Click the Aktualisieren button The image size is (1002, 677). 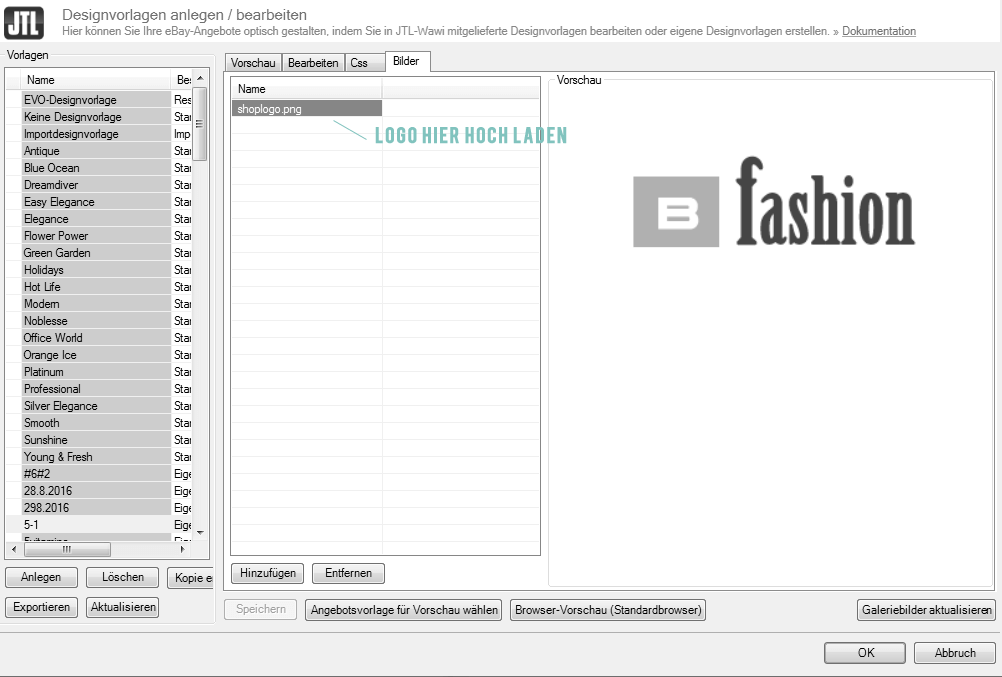123,607
